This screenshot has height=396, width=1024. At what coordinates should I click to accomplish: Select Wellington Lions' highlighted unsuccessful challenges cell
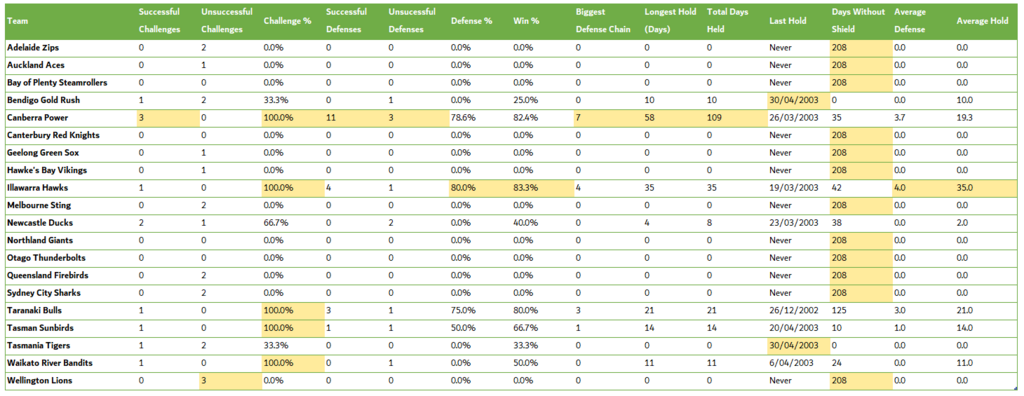coord(230,380)
